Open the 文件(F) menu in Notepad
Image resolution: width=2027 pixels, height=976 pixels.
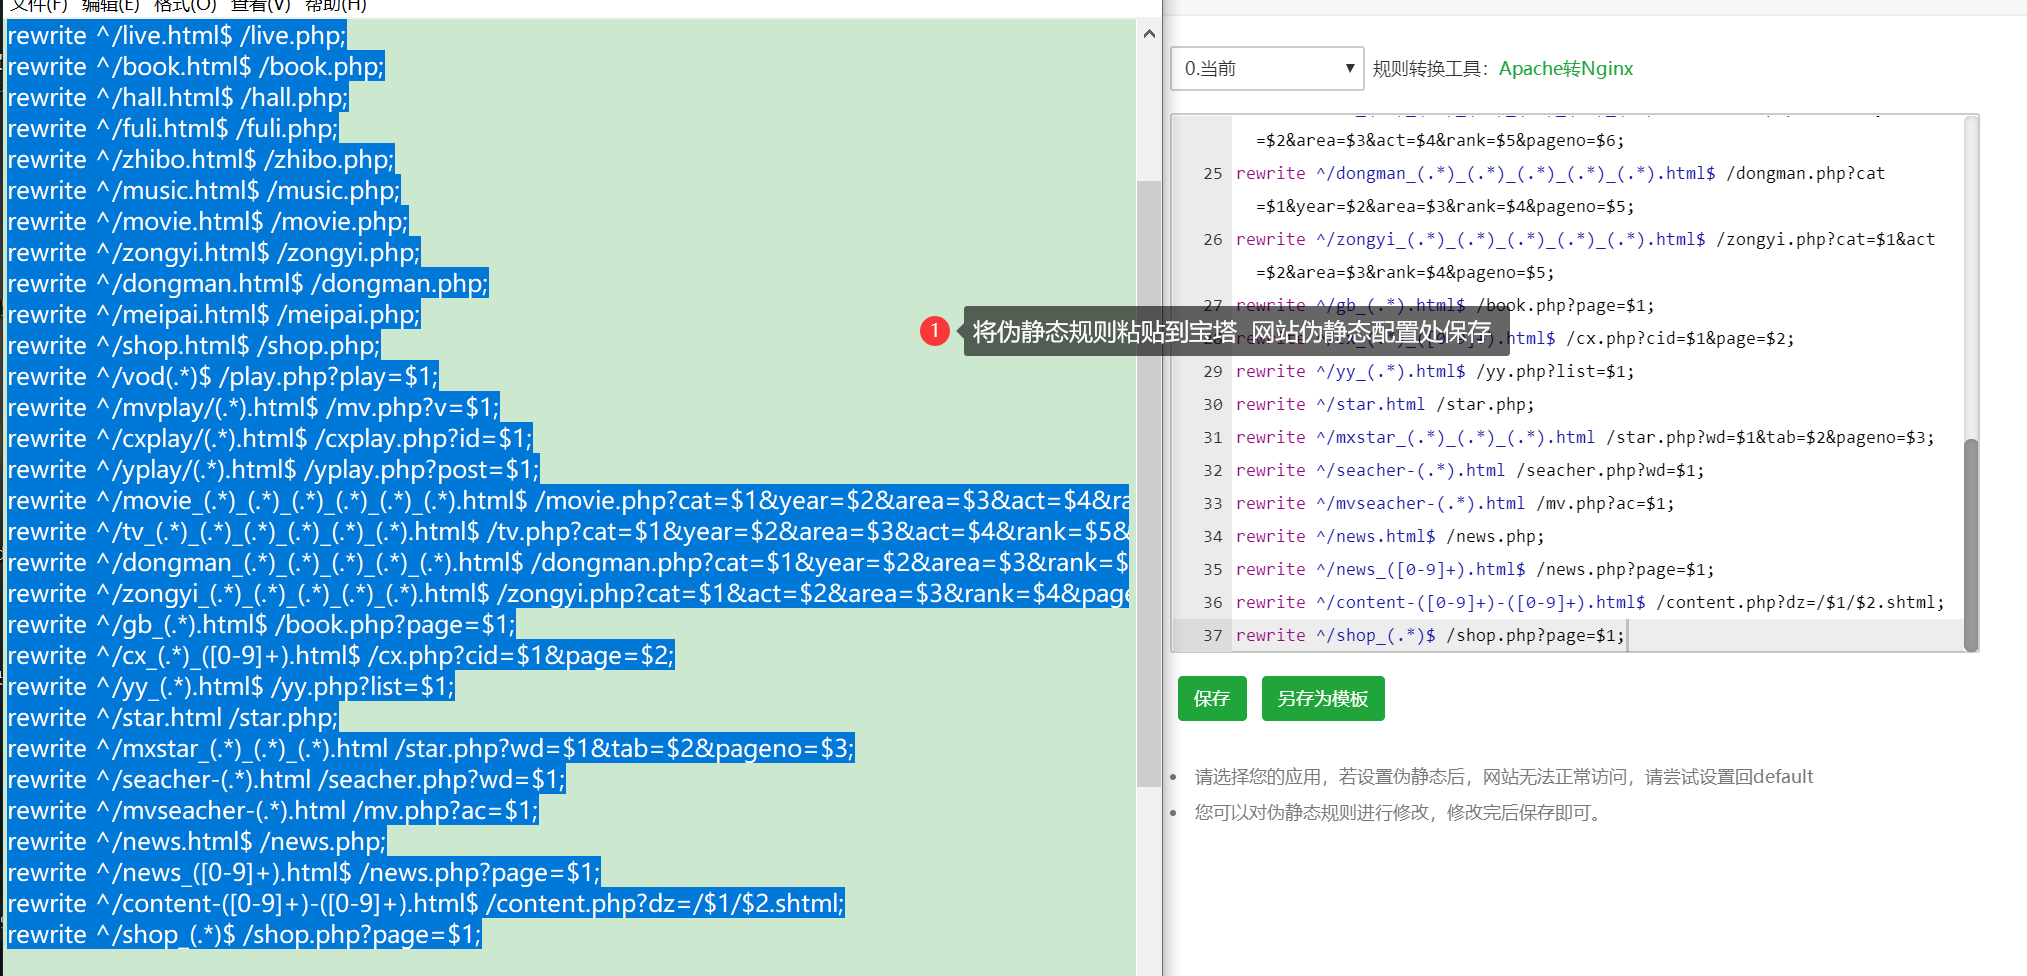tap(38, 7)
